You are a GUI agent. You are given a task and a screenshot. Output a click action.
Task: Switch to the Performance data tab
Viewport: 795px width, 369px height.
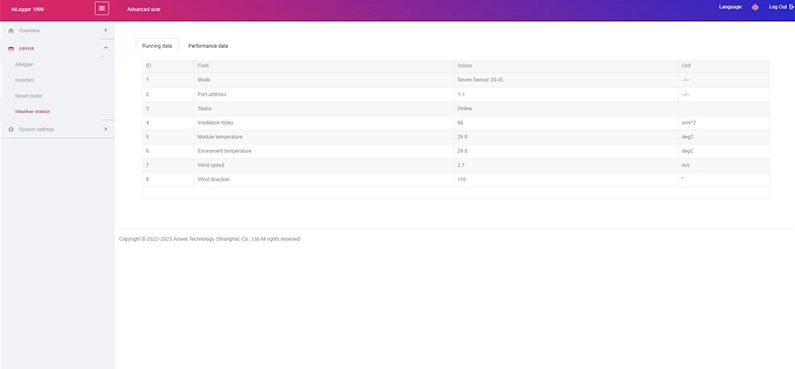click(x=208, y=46)
